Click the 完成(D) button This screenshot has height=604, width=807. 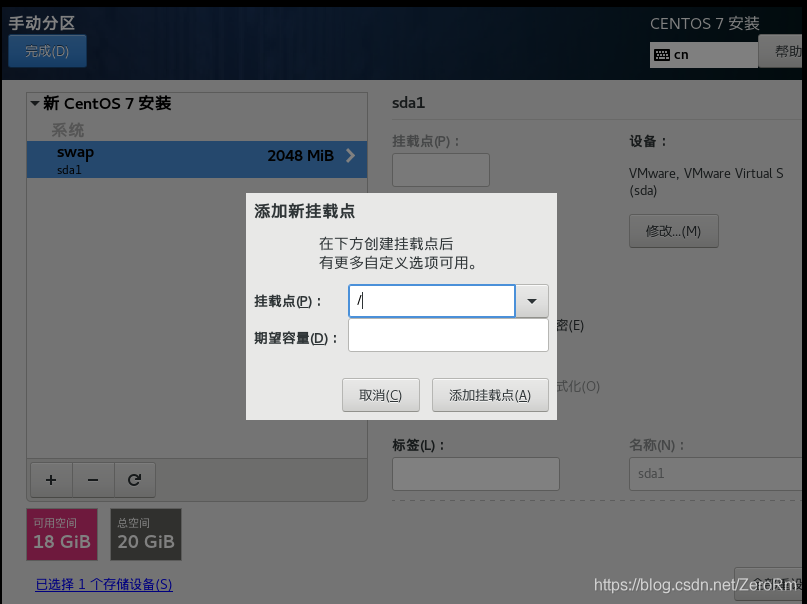[47, 51]
